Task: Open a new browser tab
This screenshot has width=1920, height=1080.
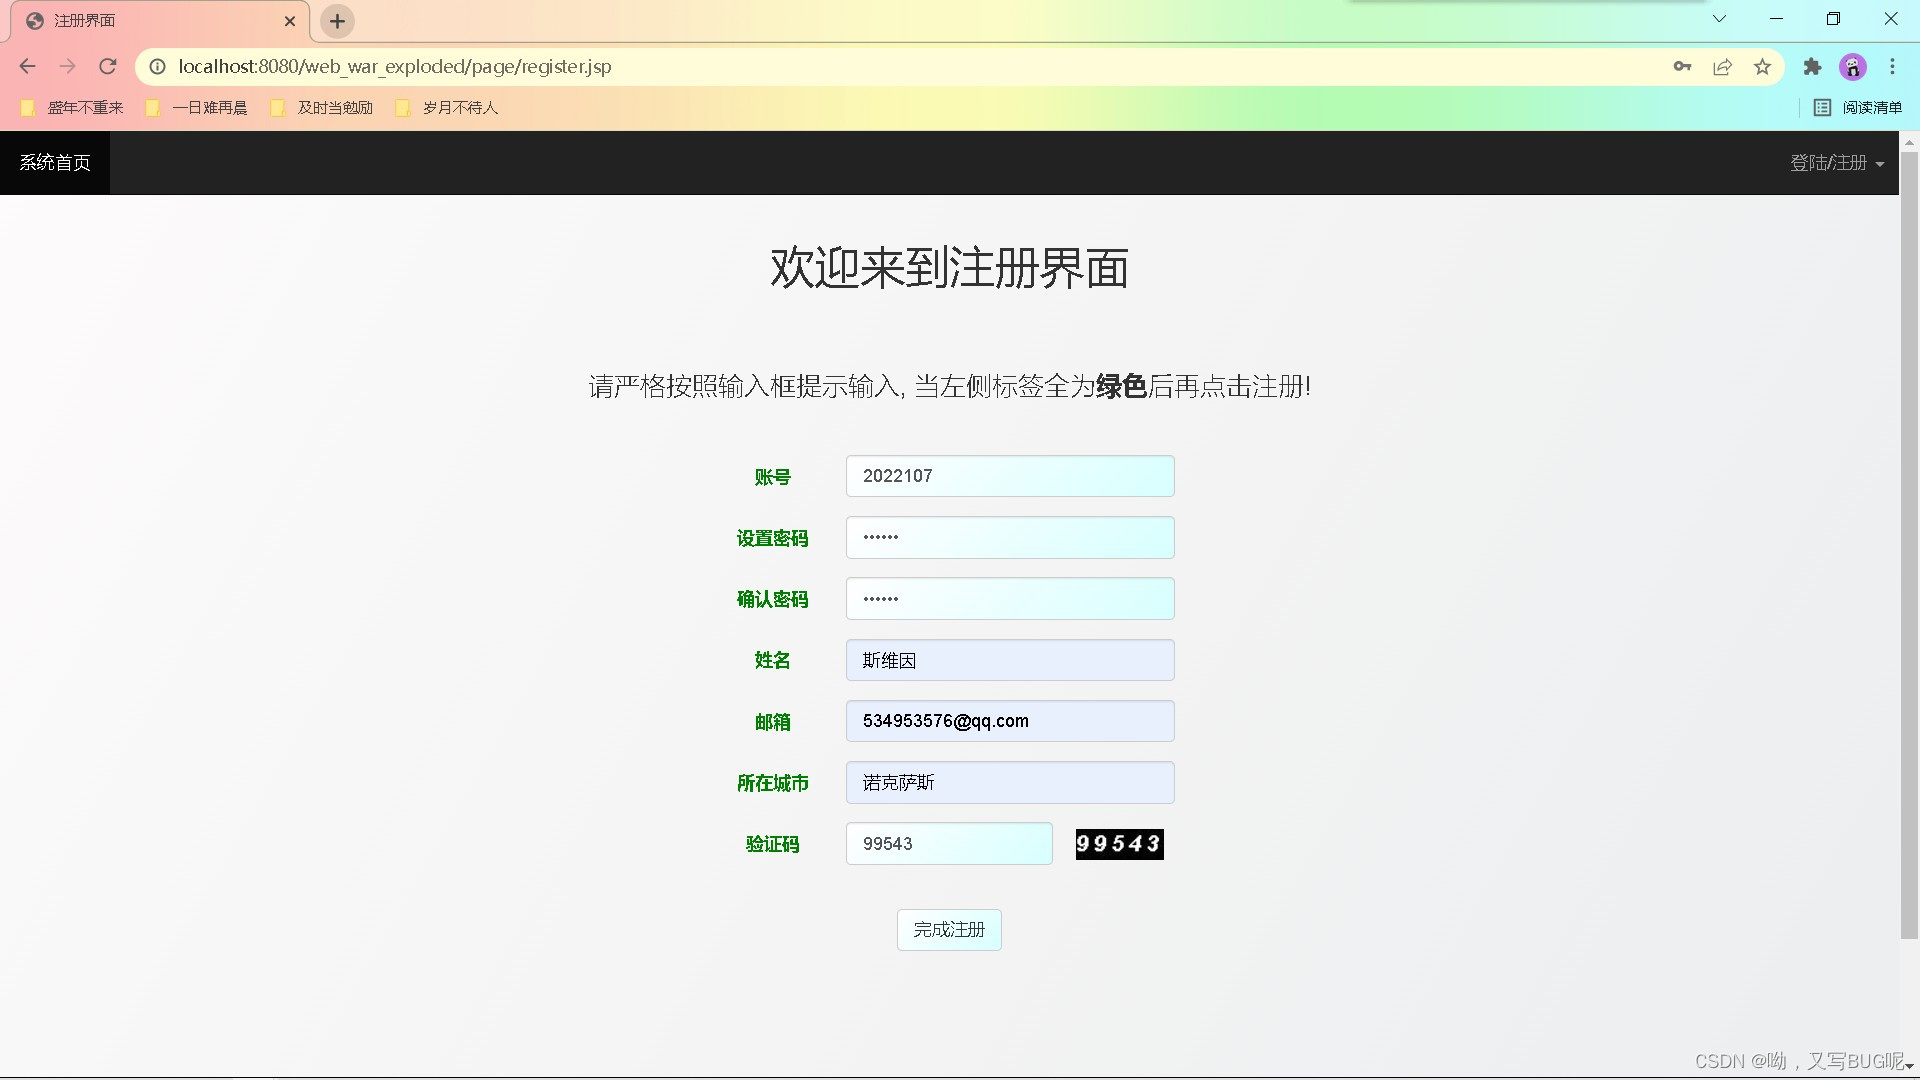Action: click(x=337, y=21)
